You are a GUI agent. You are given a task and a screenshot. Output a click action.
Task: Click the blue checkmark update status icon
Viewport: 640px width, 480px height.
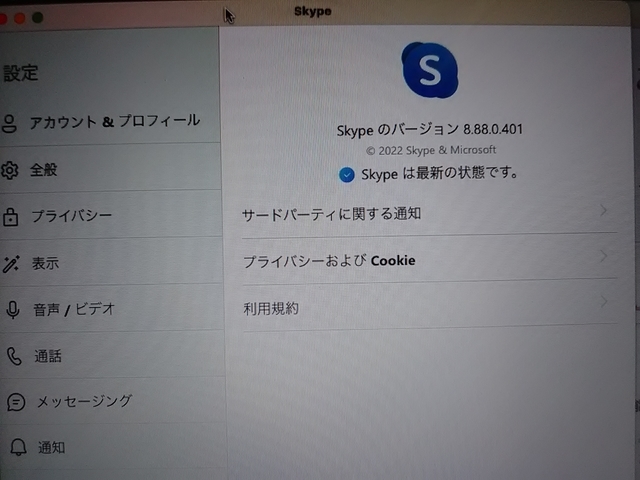coord(347,175)
